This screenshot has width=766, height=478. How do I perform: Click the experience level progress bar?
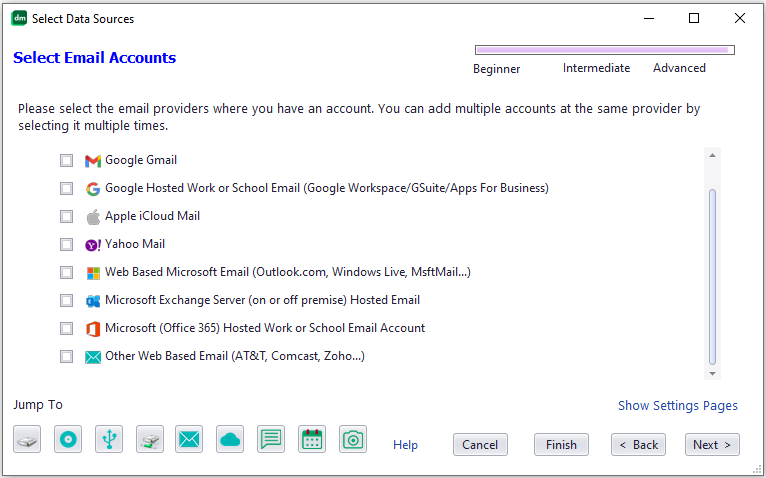[x=605, y=50]
